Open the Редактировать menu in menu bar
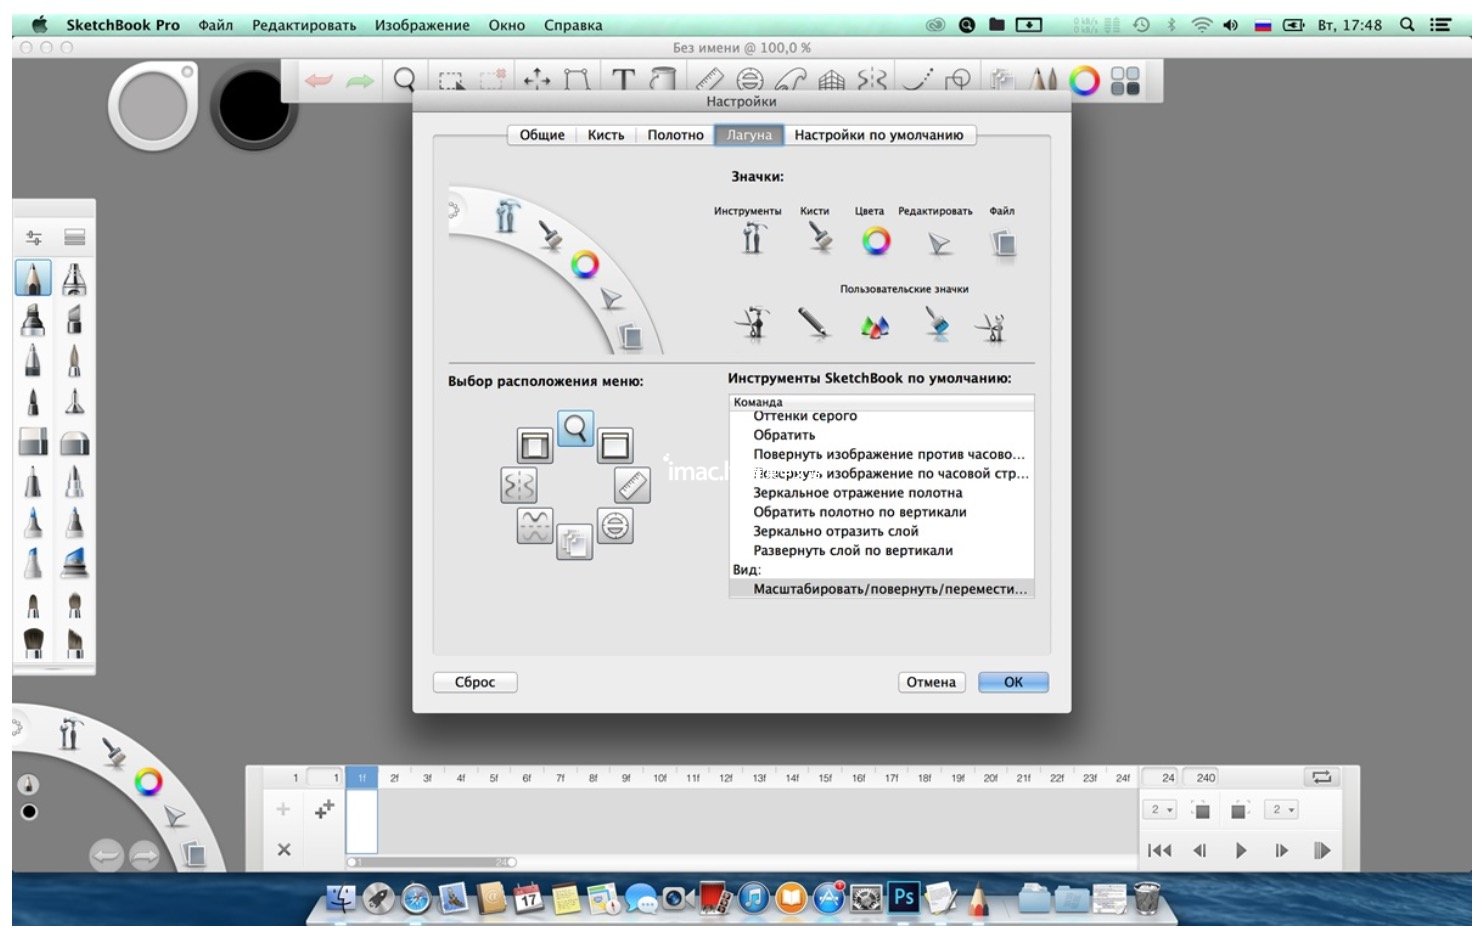 [x=304, y=25]
